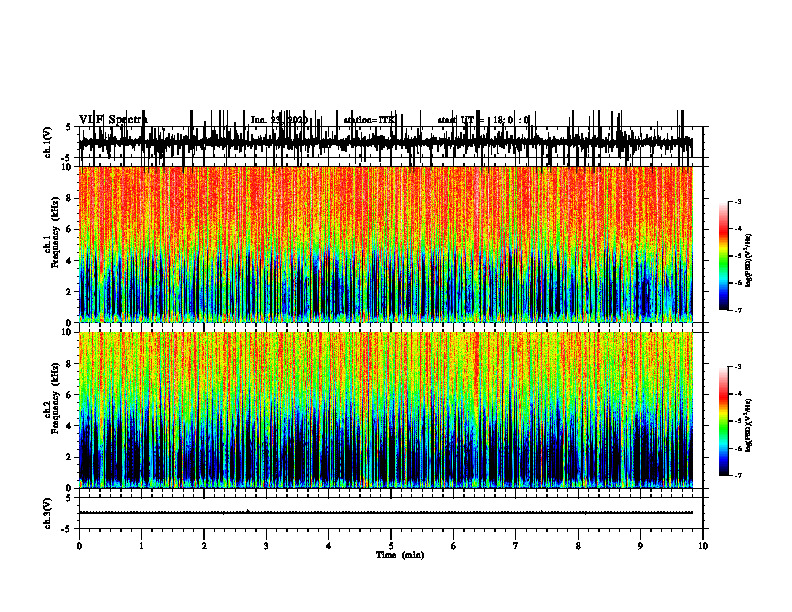The width and height of the screenshot is (792, 612).
Task: Click the '-7' tick on ch.1 color bar
Action: [x=738, y=310]
